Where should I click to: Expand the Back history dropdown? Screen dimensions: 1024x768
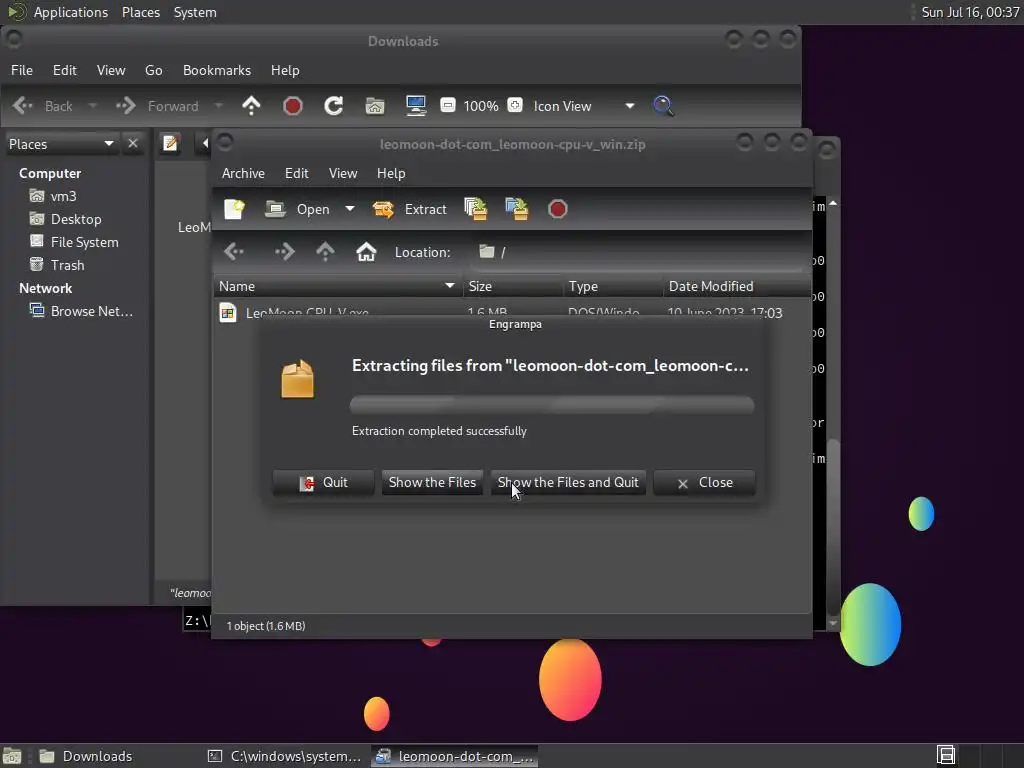point(92,106)
